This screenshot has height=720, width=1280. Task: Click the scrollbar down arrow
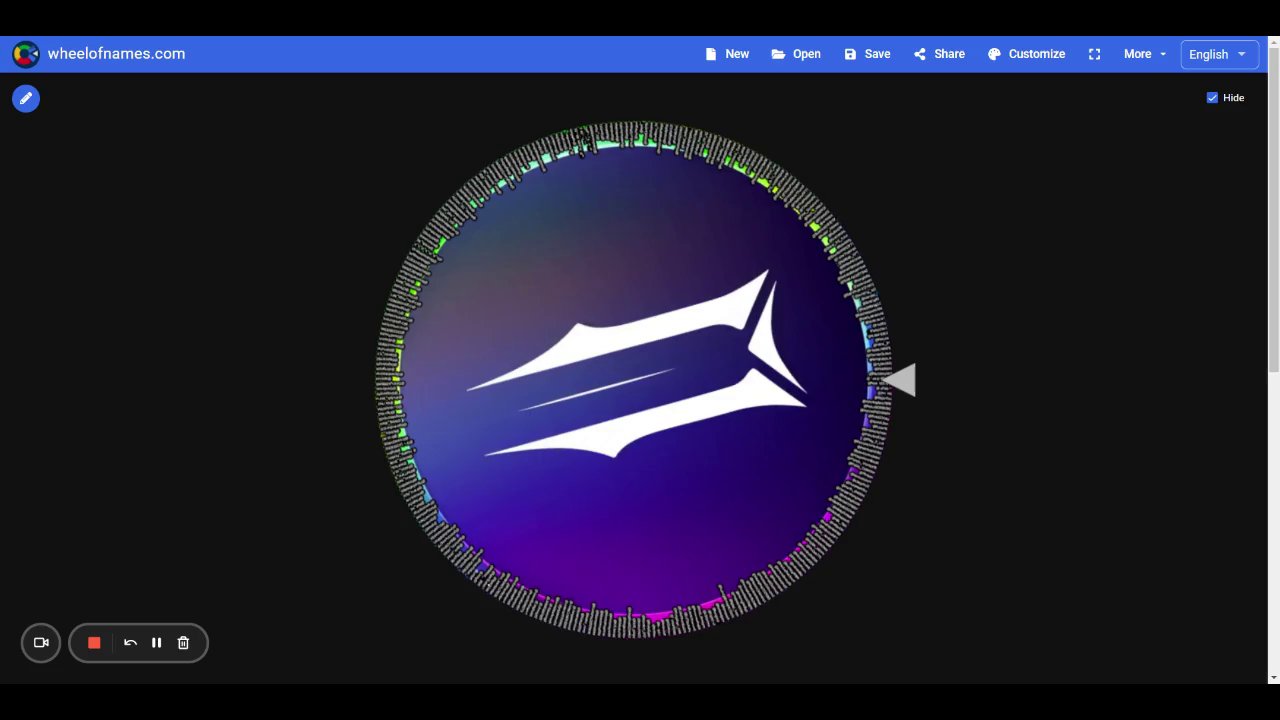pyautogui.click(x=1273, y=678)
